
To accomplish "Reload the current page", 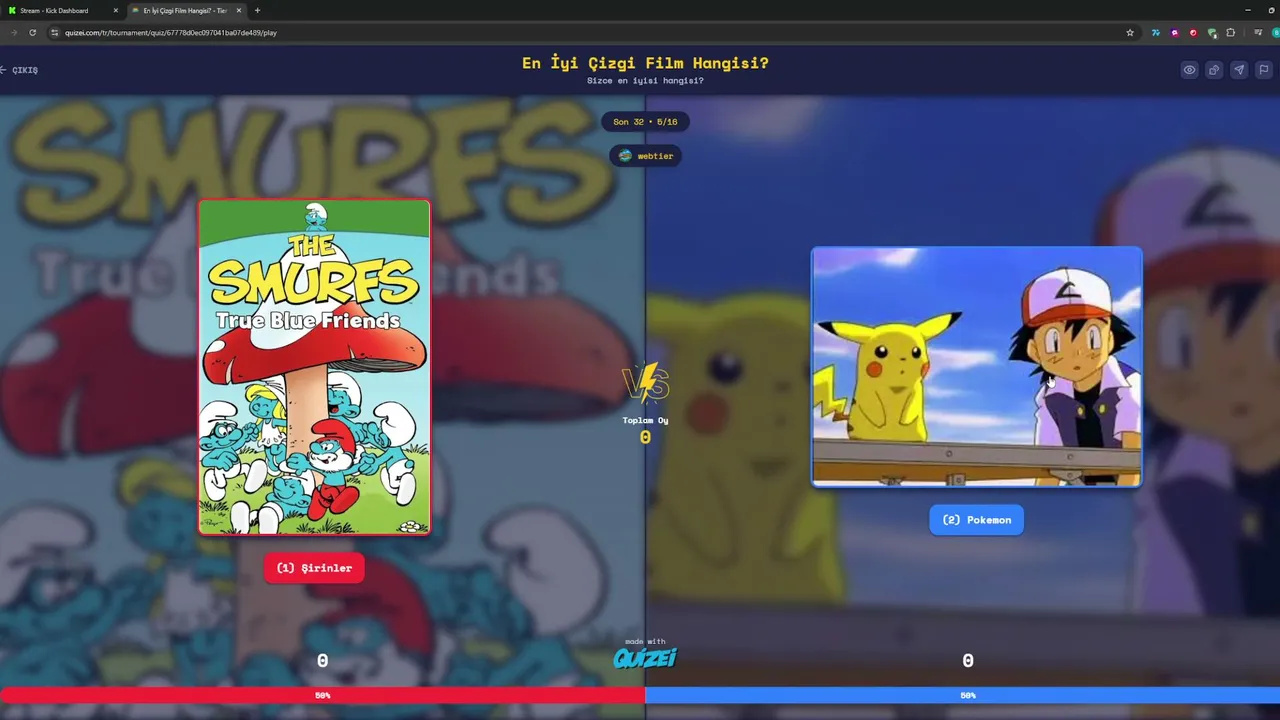I will coord(32,32).
